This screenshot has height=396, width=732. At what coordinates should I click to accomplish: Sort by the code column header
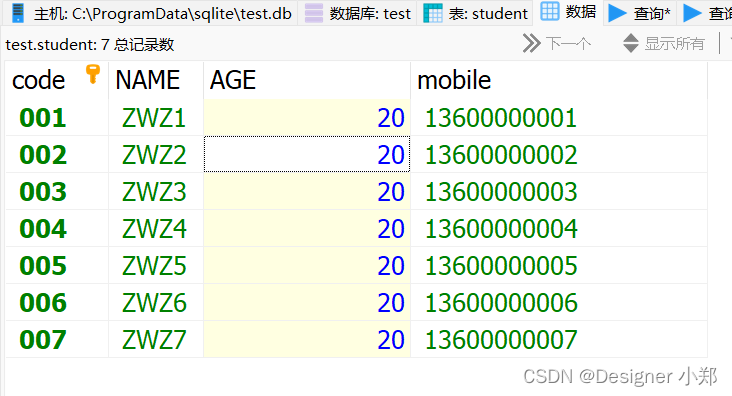tap(57, 80)
